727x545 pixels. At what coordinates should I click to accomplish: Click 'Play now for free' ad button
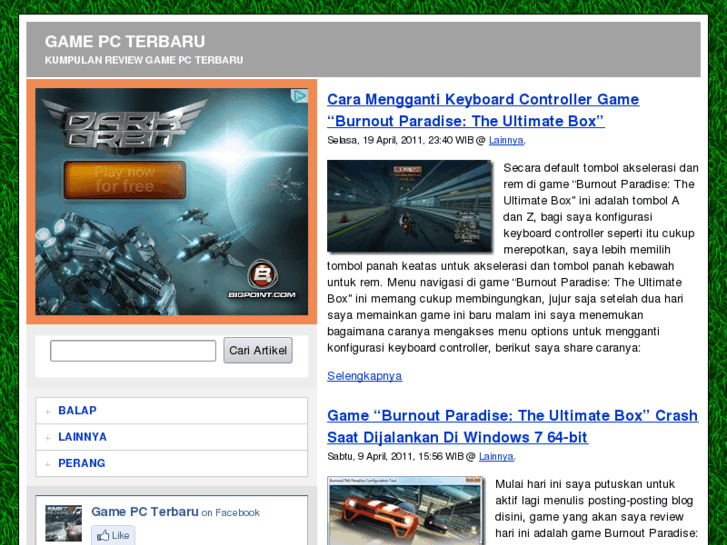coord(125,180)
